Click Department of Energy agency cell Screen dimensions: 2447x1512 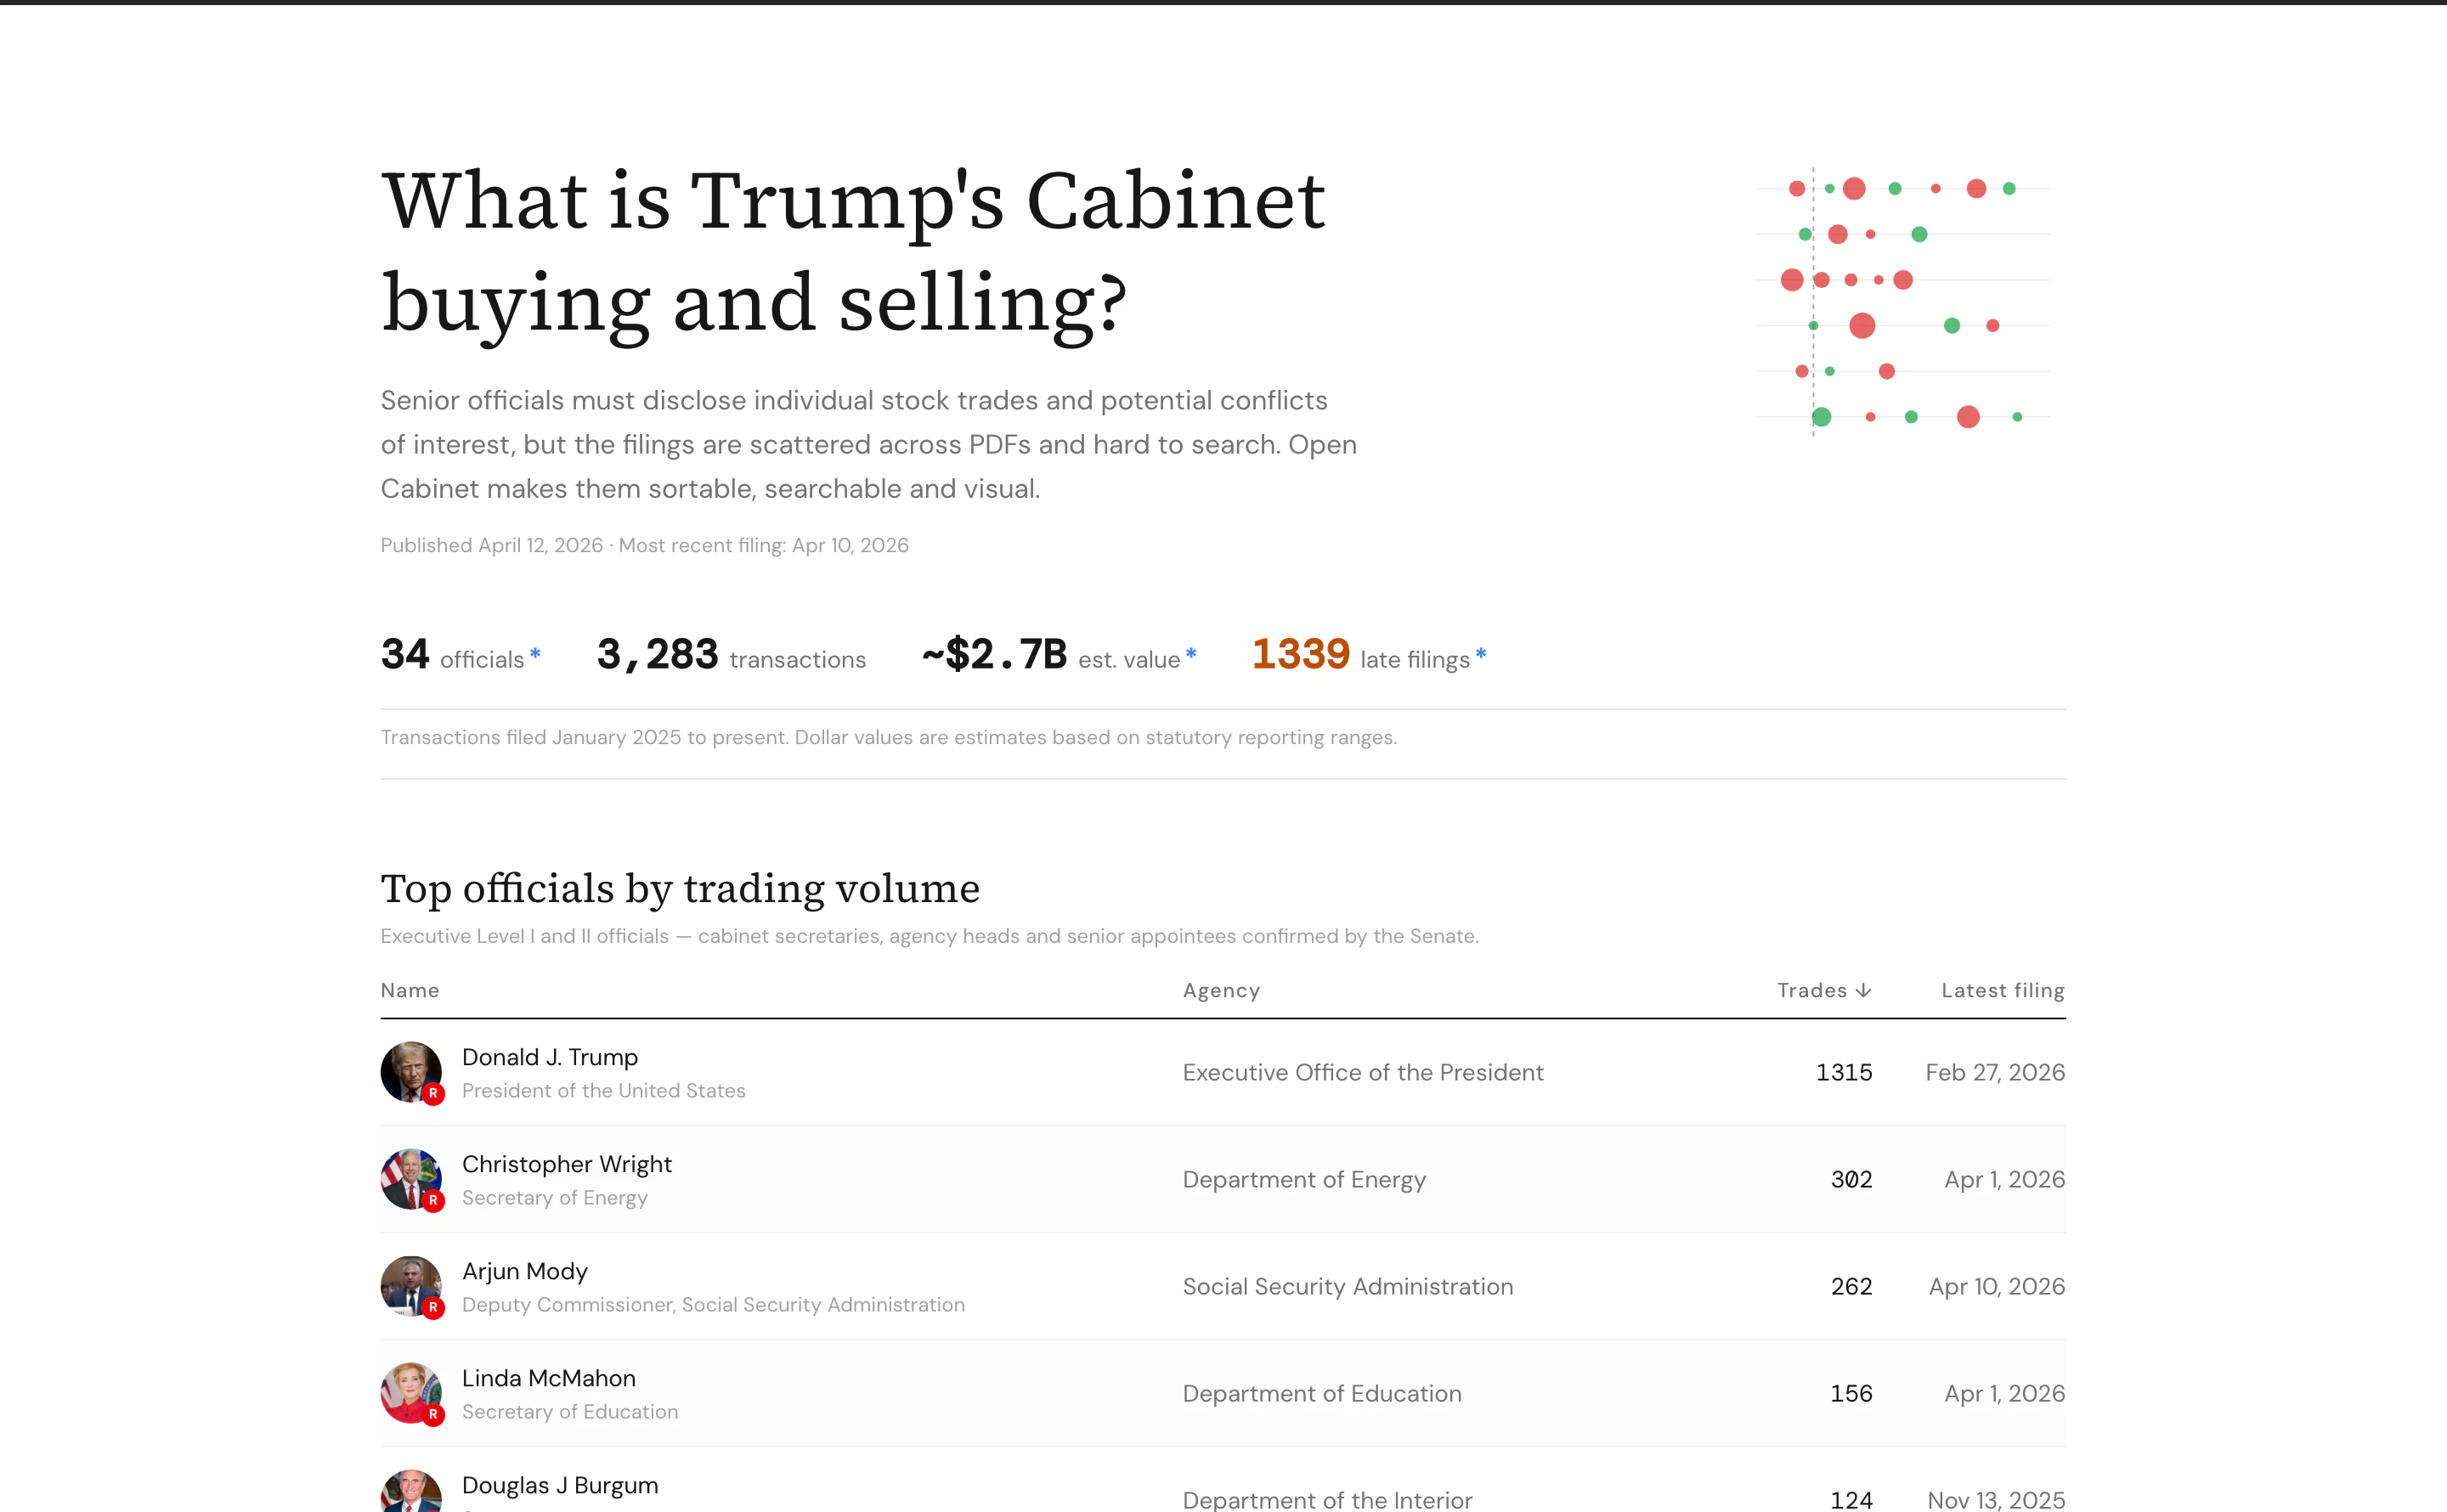(x=1304, y=1180)
